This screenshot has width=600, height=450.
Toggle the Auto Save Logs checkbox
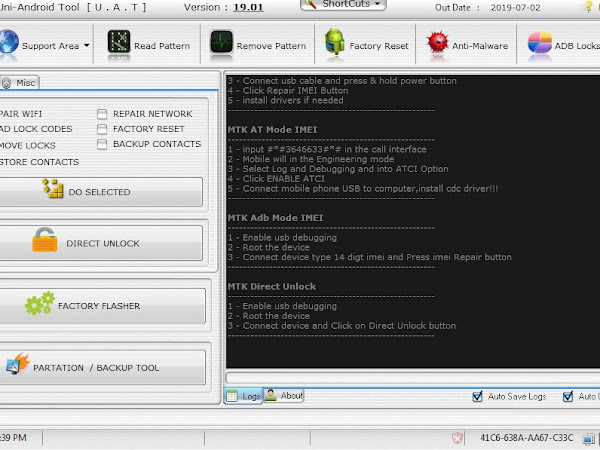coord(478,396)
